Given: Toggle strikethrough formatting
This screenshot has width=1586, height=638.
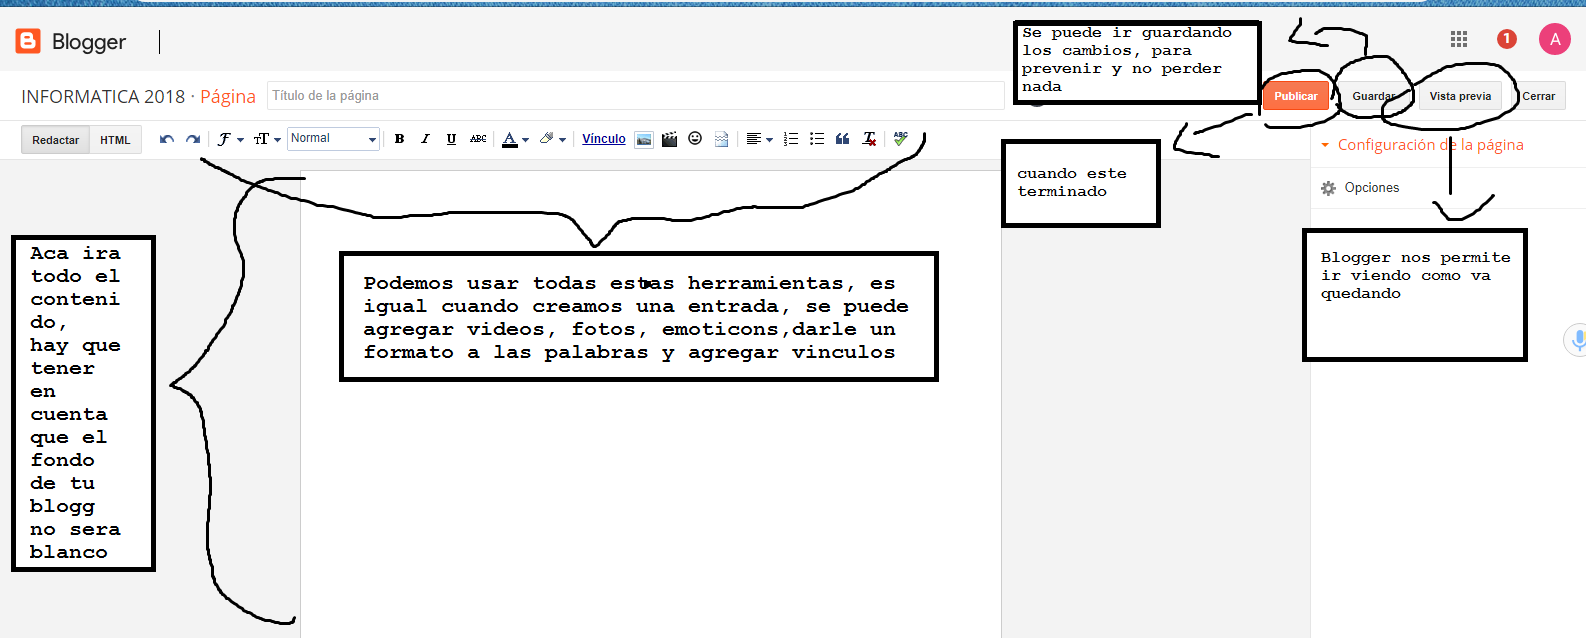Looking at the screenshot, I should [x=478, y=139].
